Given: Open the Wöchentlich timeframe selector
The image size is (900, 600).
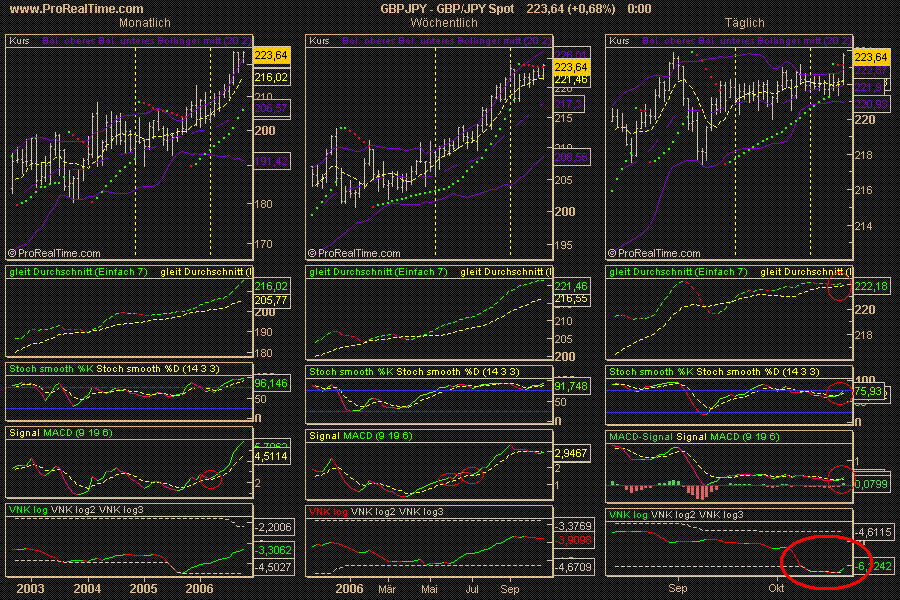Looking at the screenshot, I should [x=445, y=22].
